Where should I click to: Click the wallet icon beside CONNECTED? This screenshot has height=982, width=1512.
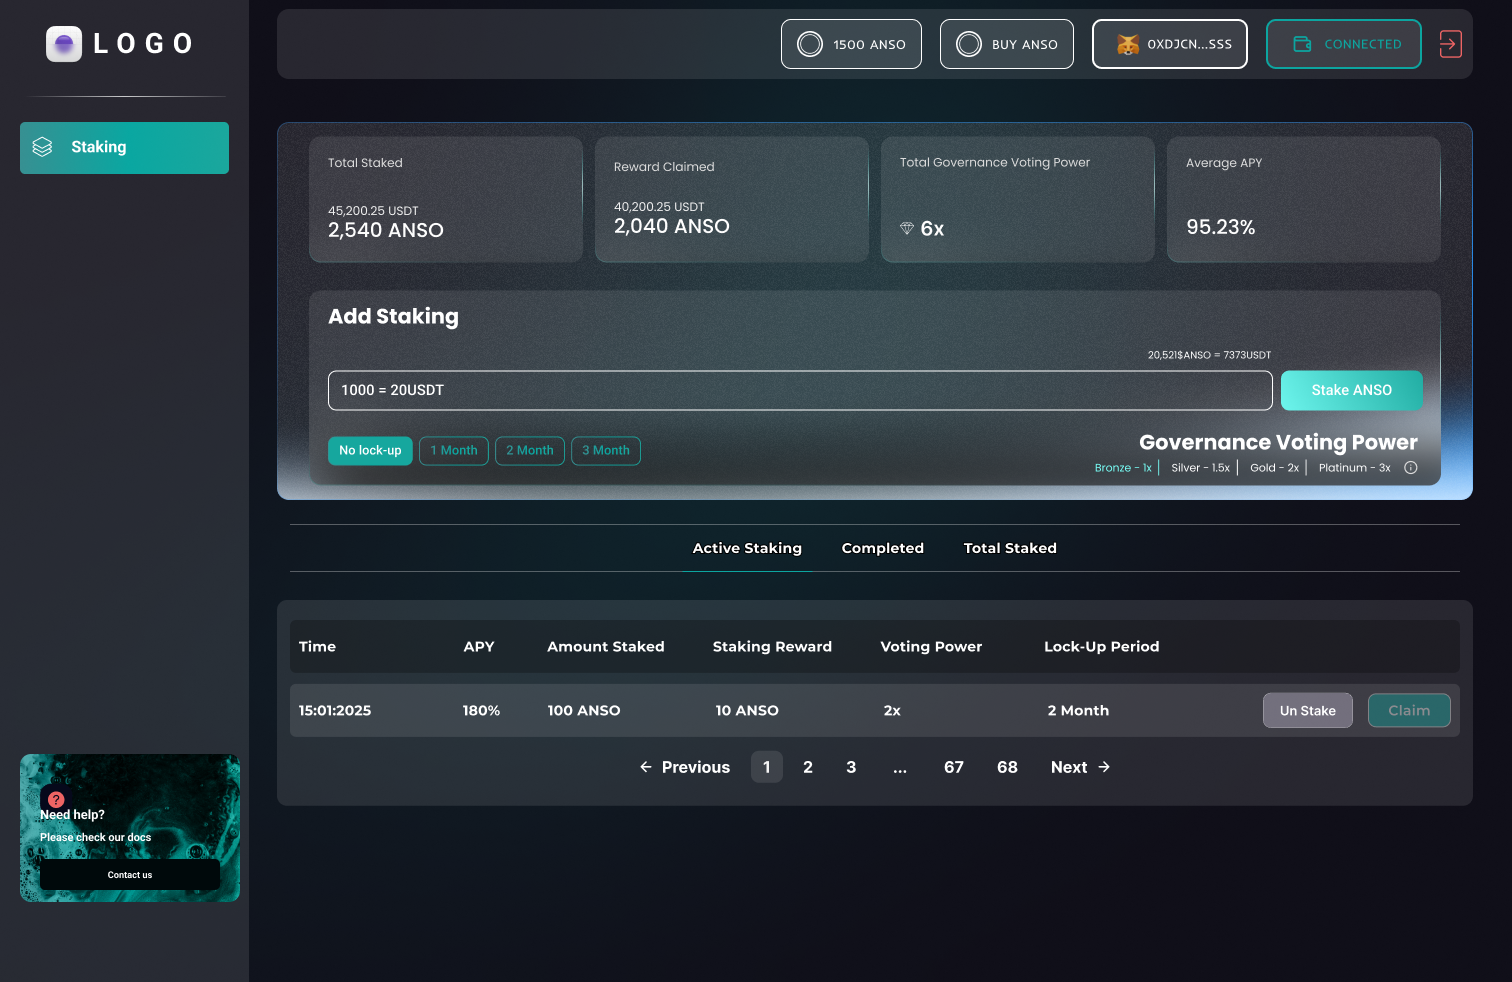1303,44
